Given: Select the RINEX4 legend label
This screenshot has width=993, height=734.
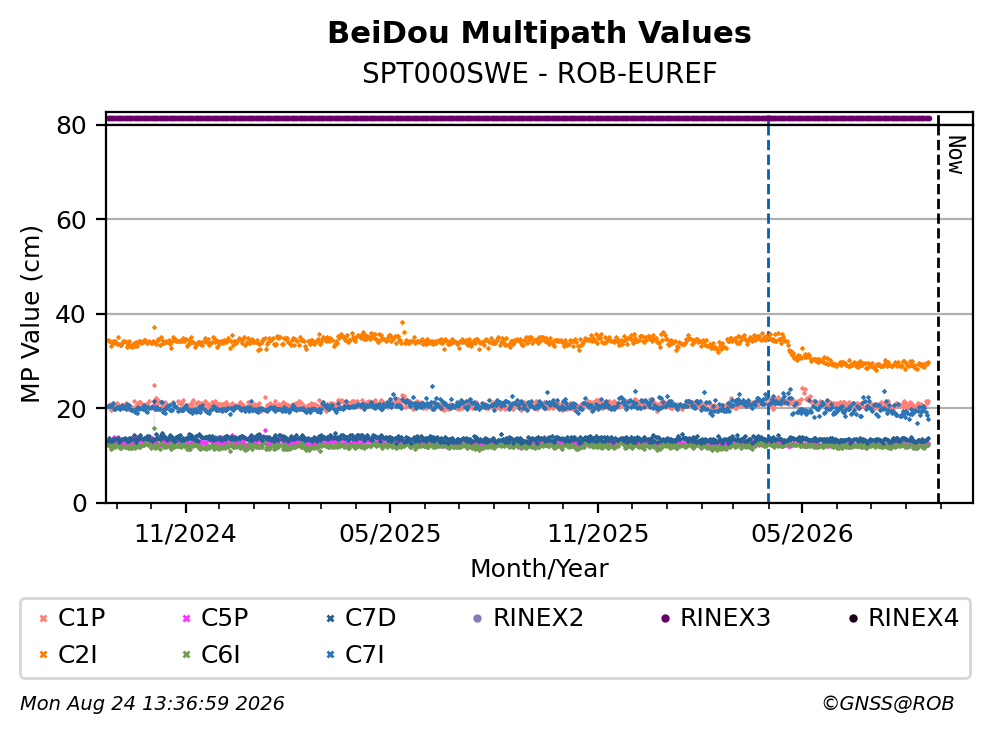Looking at the screenshot, I should [x=914, y=617].
